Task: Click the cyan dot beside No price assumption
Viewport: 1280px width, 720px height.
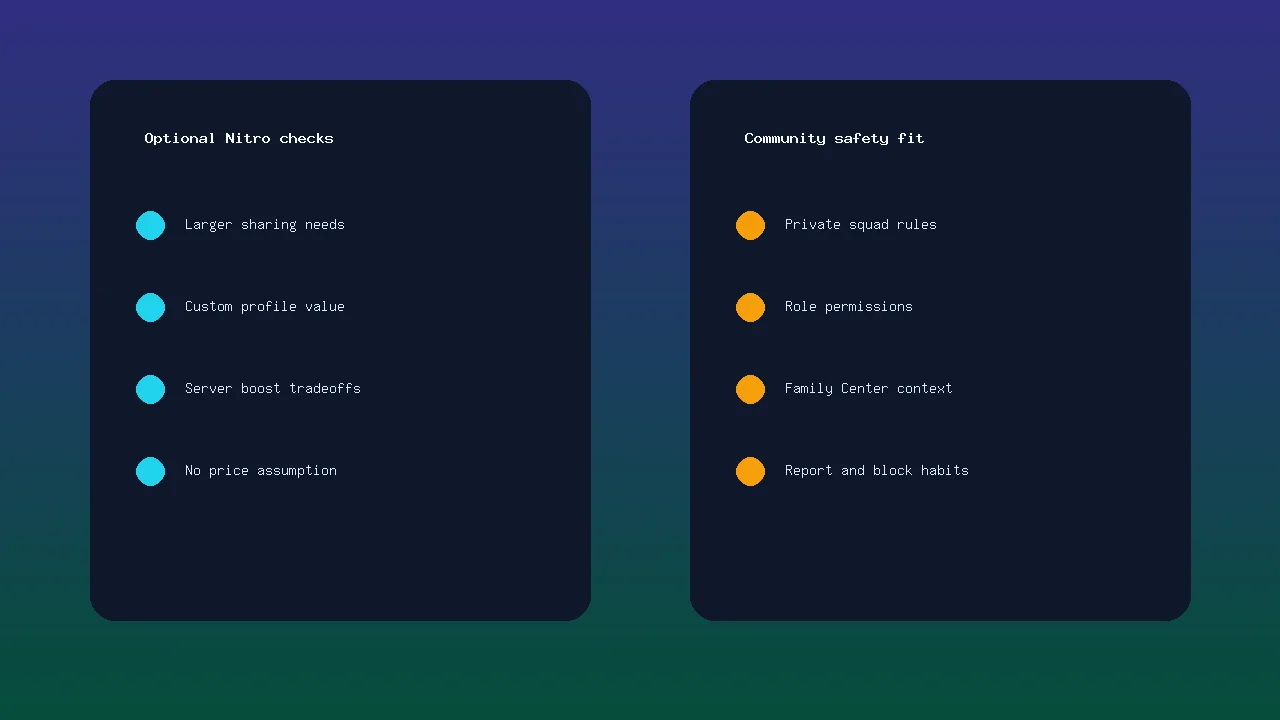Action: pyautogui.click(x=150, y=471)
